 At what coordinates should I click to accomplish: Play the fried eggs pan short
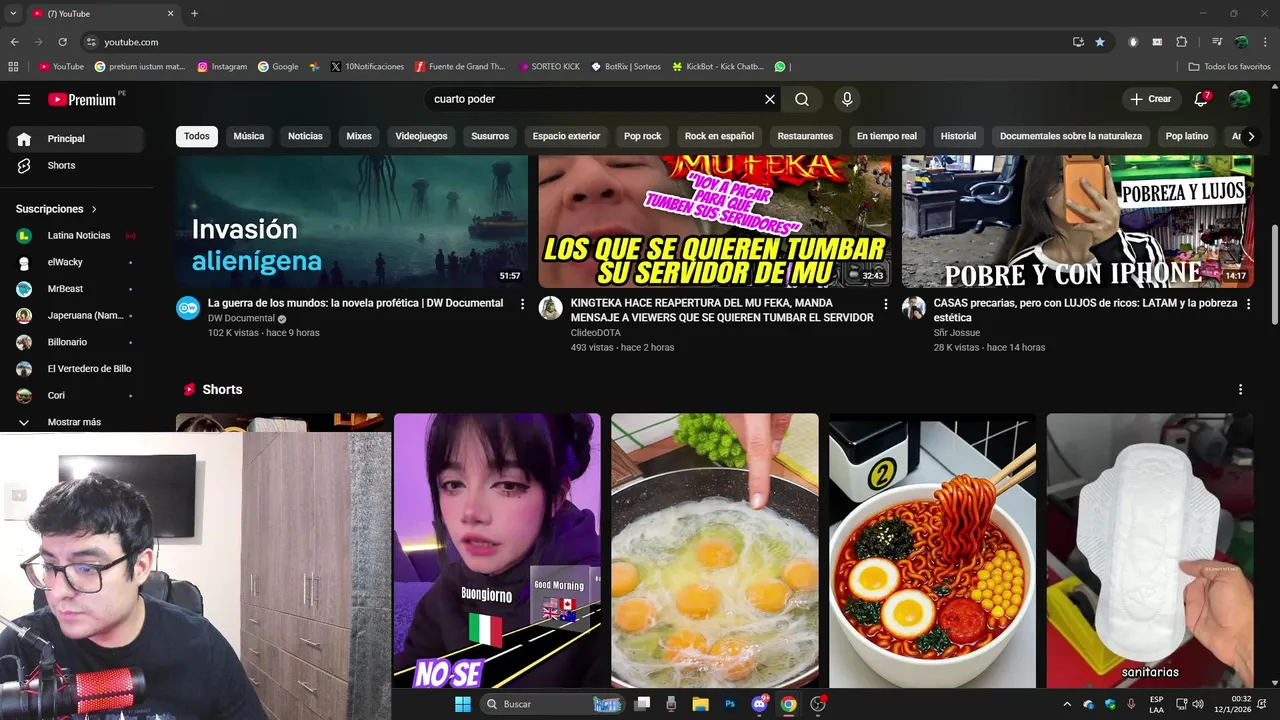click(x=715, y=551)
